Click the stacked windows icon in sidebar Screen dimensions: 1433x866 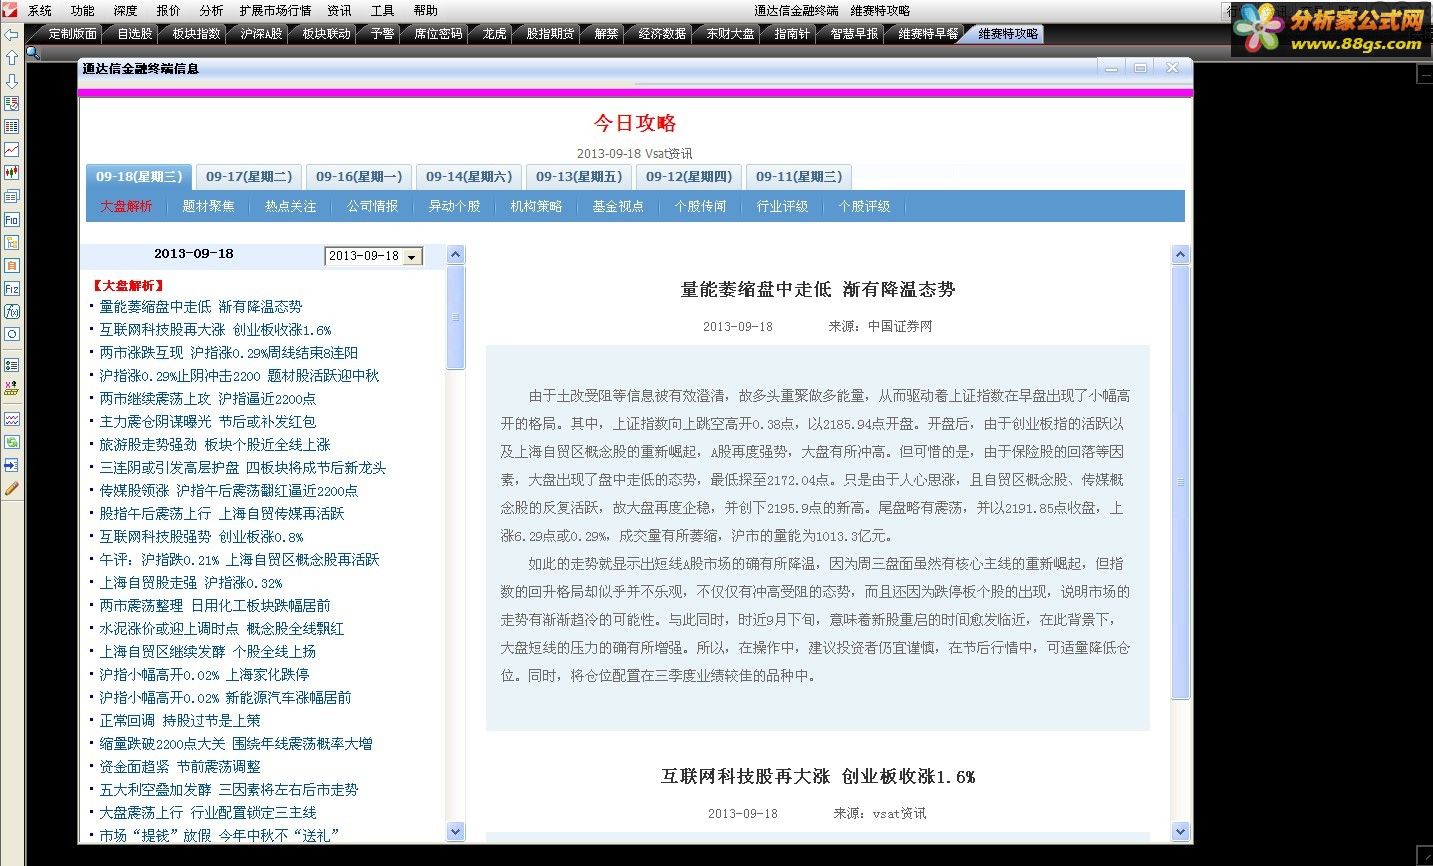(x=12, y=196)
